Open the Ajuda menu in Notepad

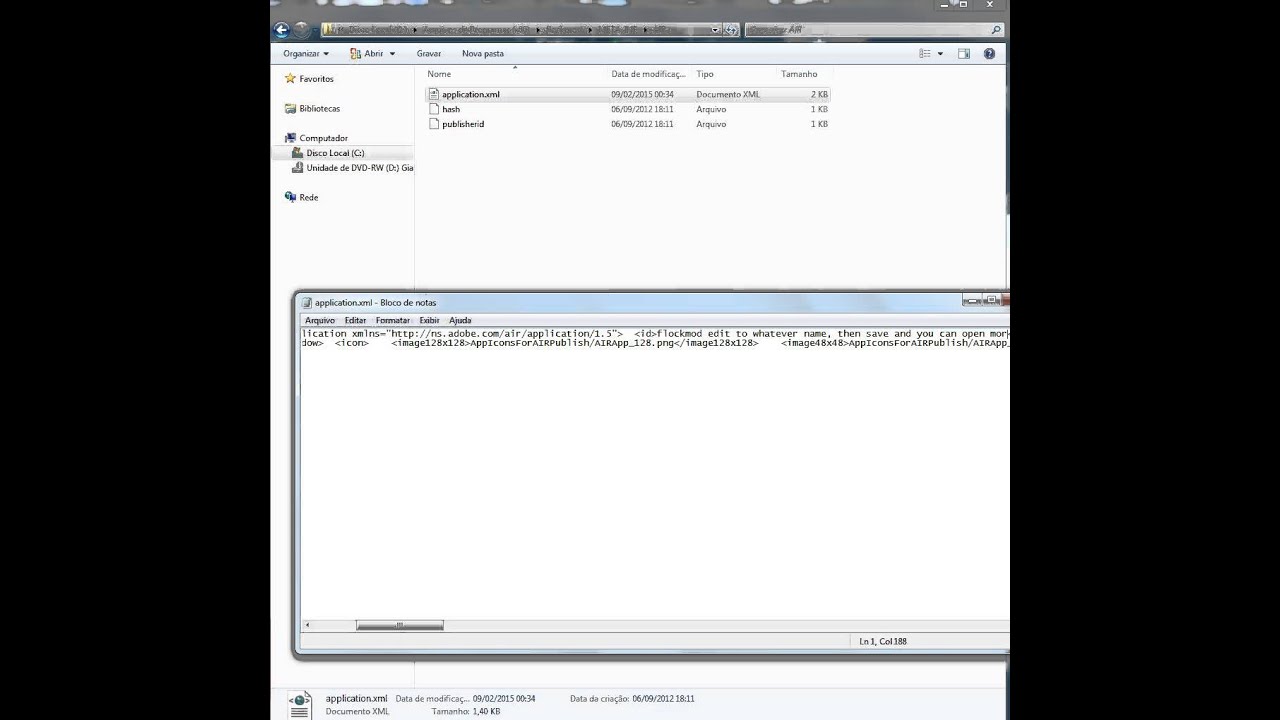pos(460,320)
